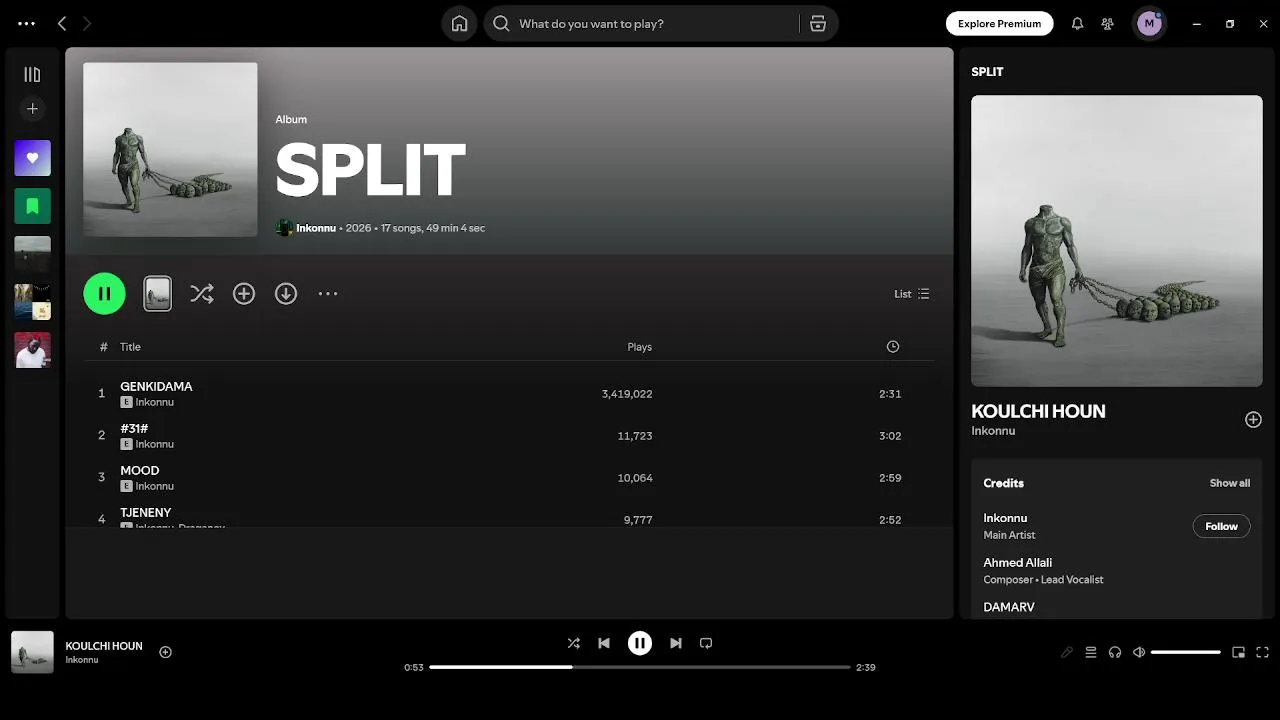Select the GENKIDAMA track
This screenshot has width=1280, height=720.
(x=509, y=394)
